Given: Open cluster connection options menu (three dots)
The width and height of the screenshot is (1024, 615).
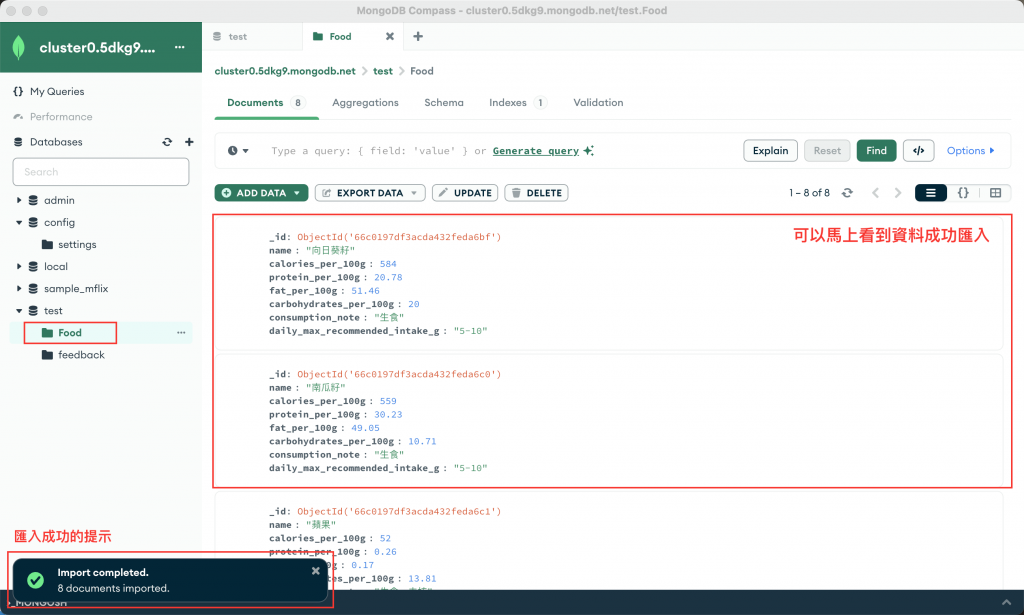Looking at the screenshot, I should click(180, 47).
